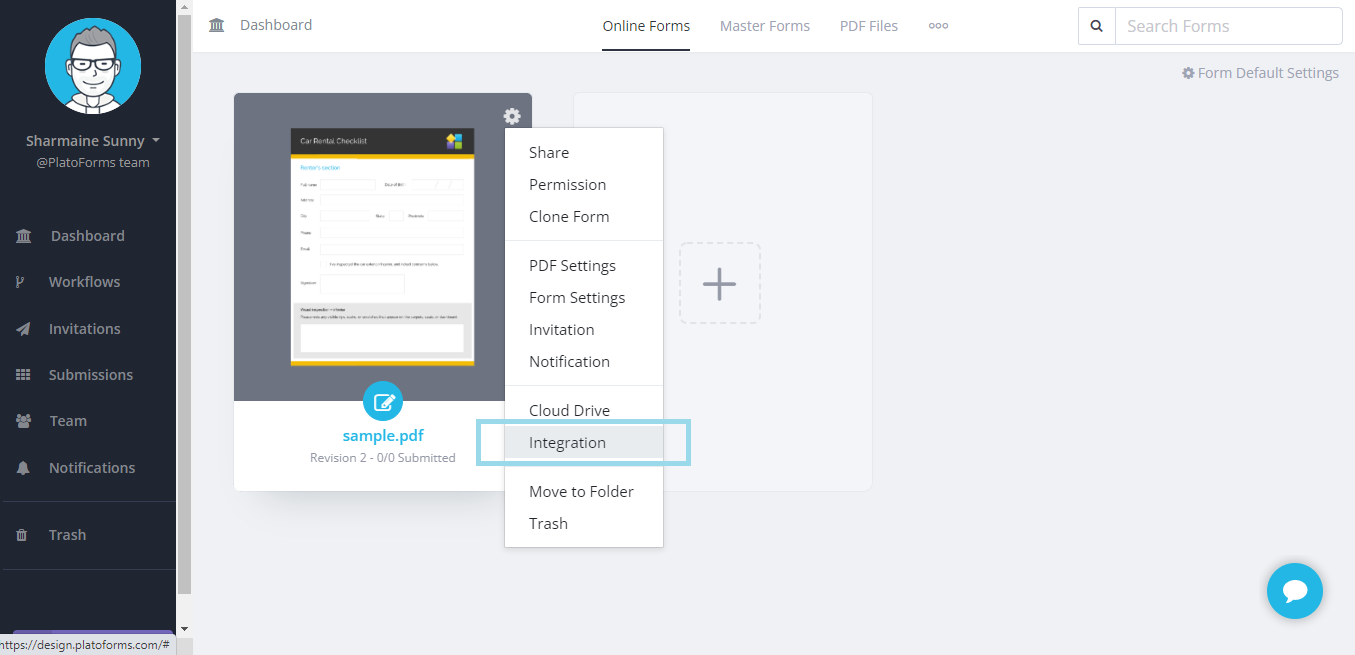Click the sidebar scrollbar down arrow
This screenshot has width=1355, height=655.
click(184, 628)
